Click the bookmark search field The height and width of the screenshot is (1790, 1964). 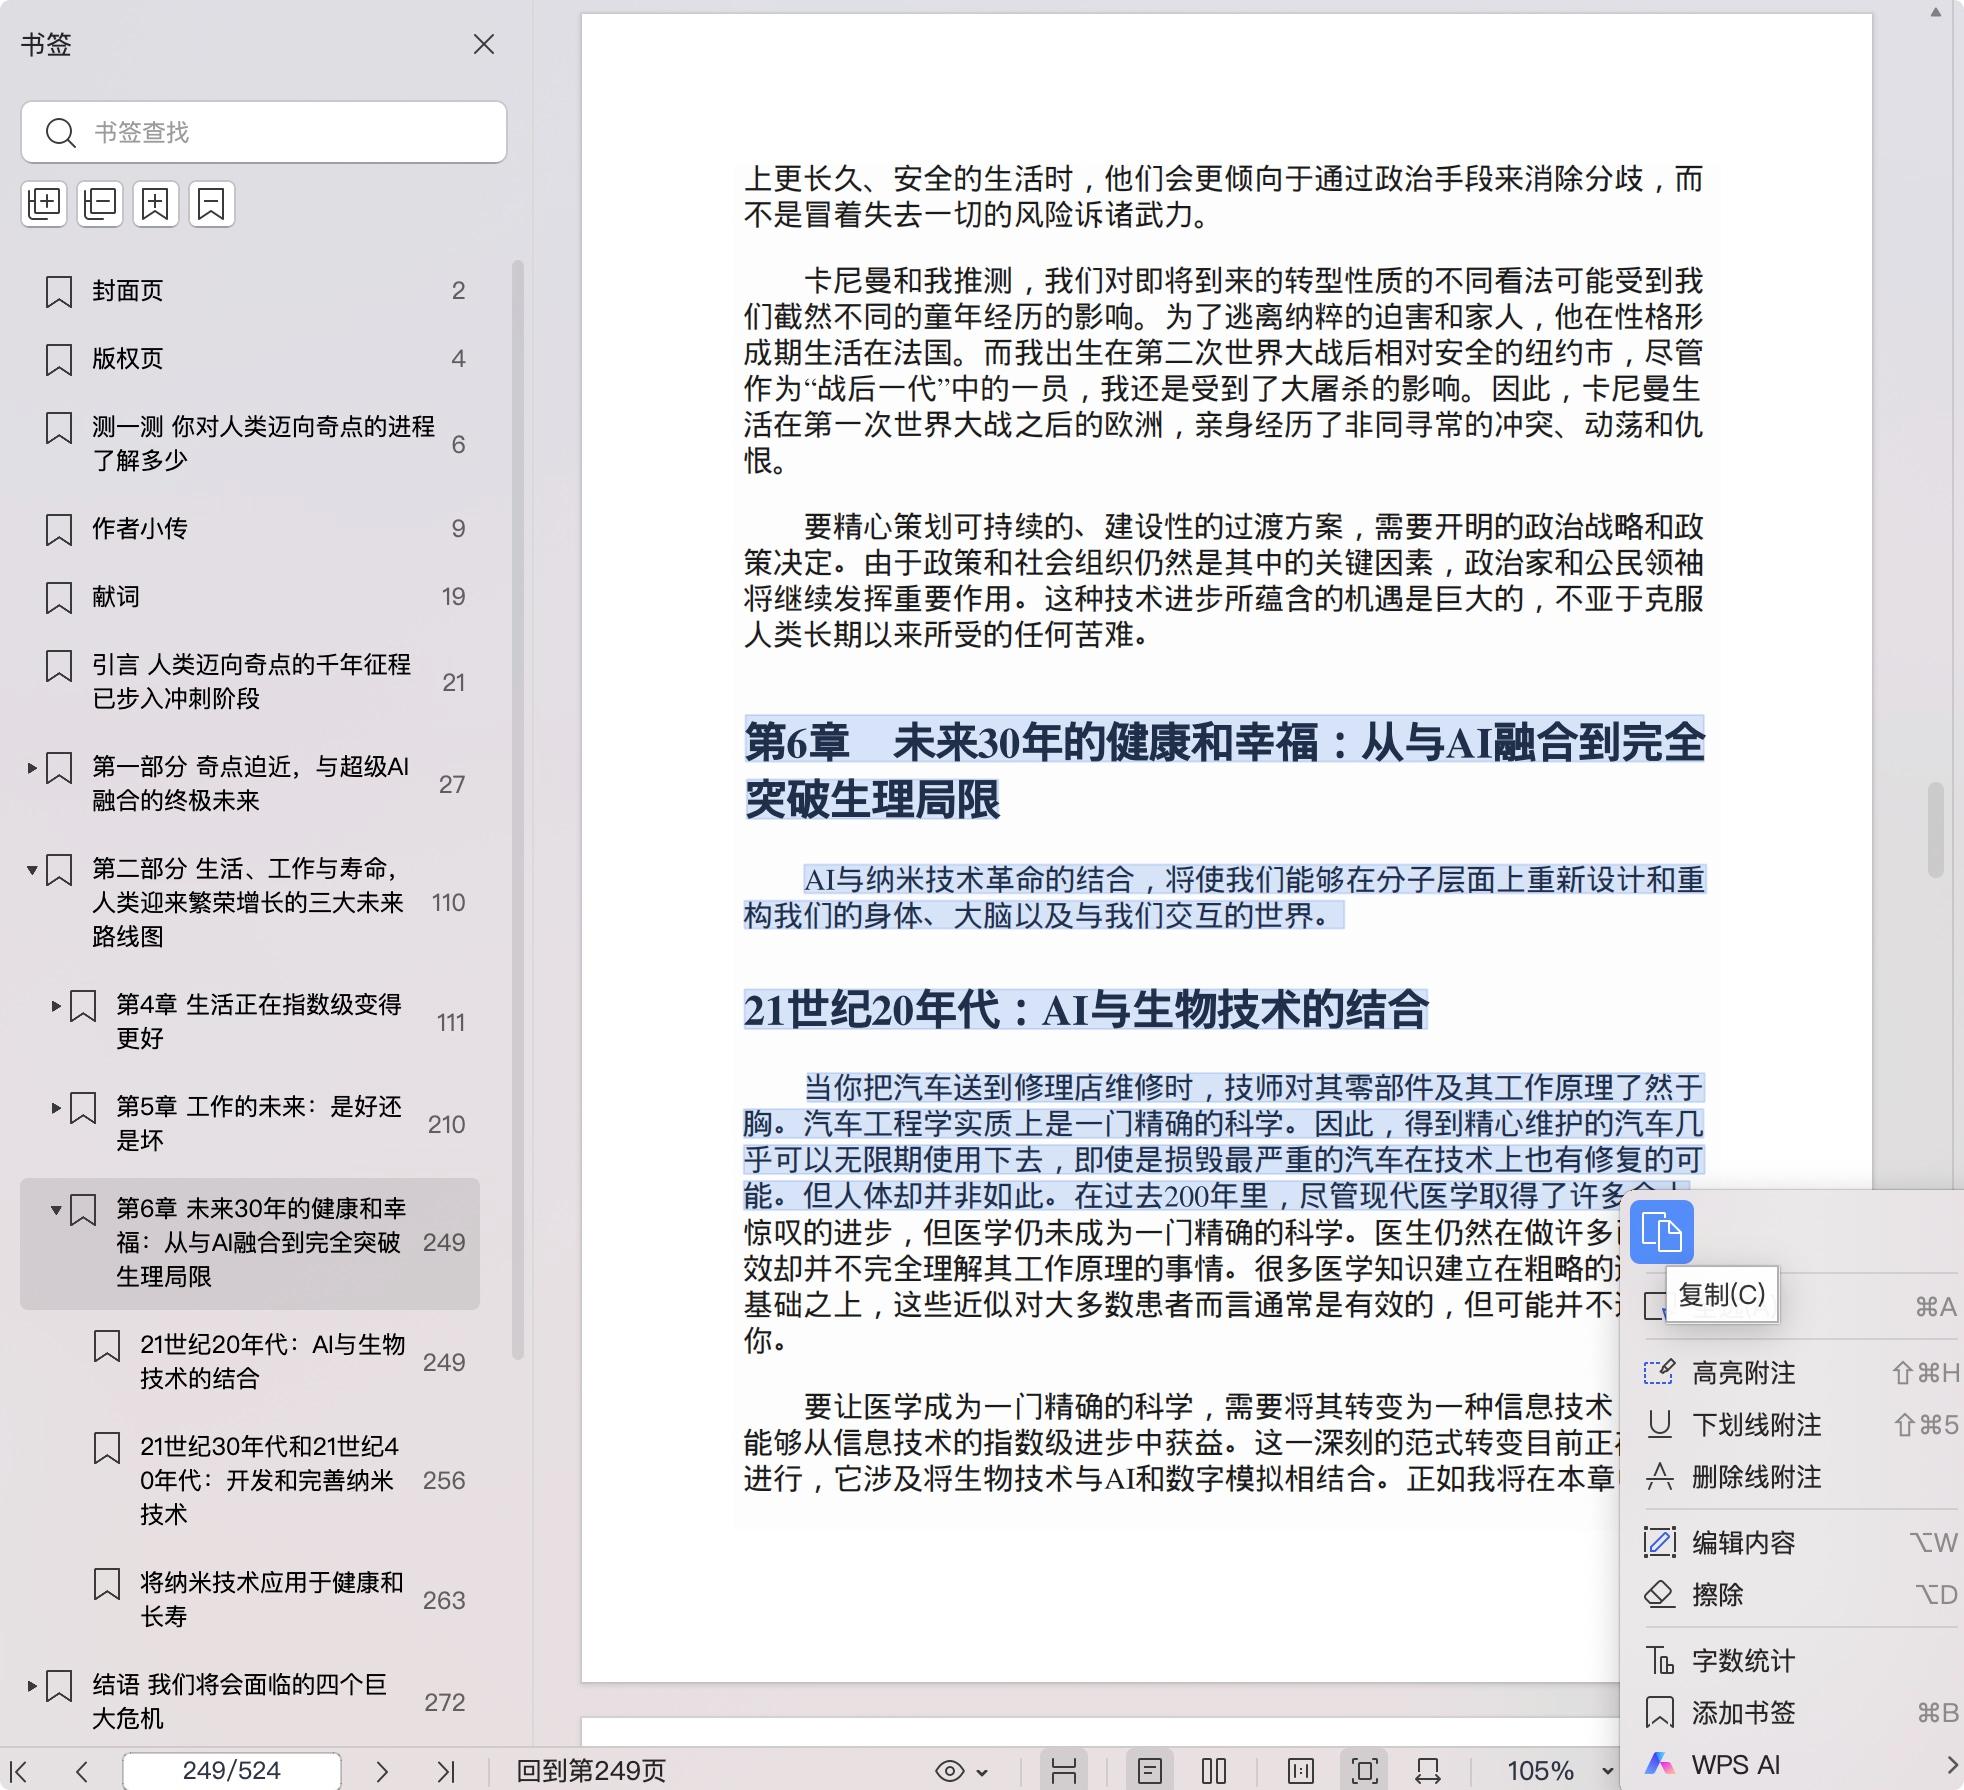click(264, 132)
